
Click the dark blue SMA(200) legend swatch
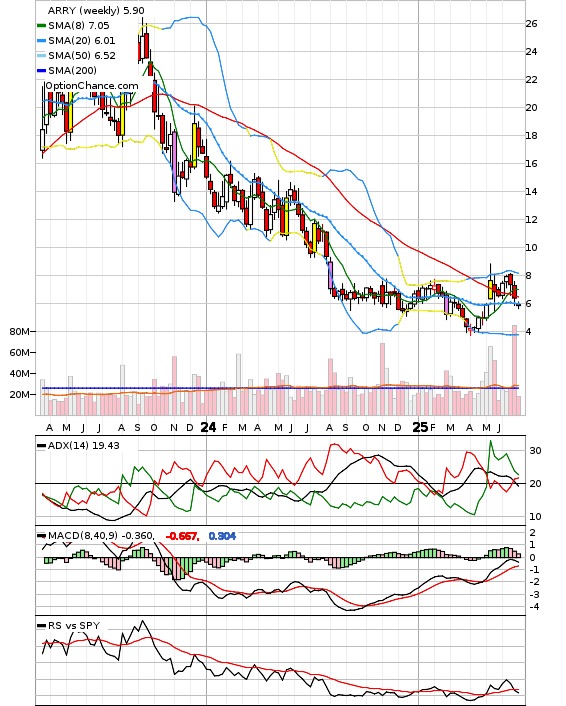pyautogui.click(x=41, y=70)
